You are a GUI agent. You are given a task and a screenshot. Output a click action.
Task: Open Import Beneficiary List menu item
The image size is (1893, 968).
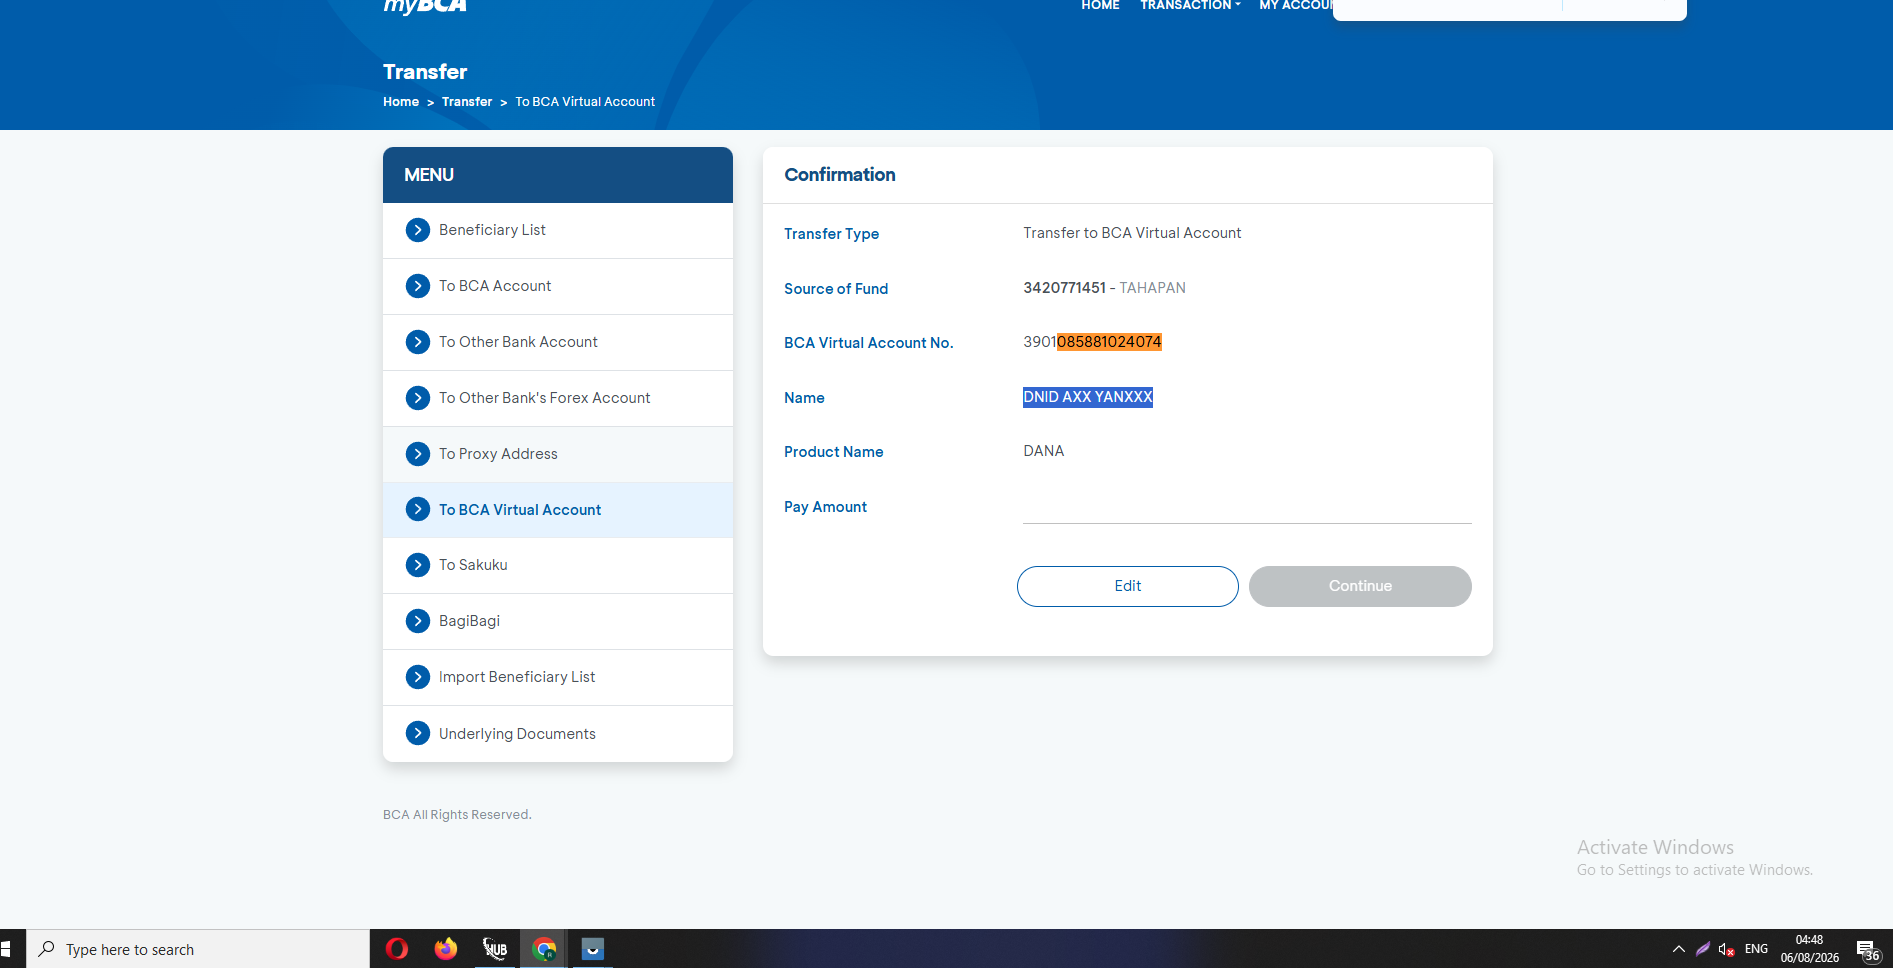pyautogui.click(x=558, y=677)
